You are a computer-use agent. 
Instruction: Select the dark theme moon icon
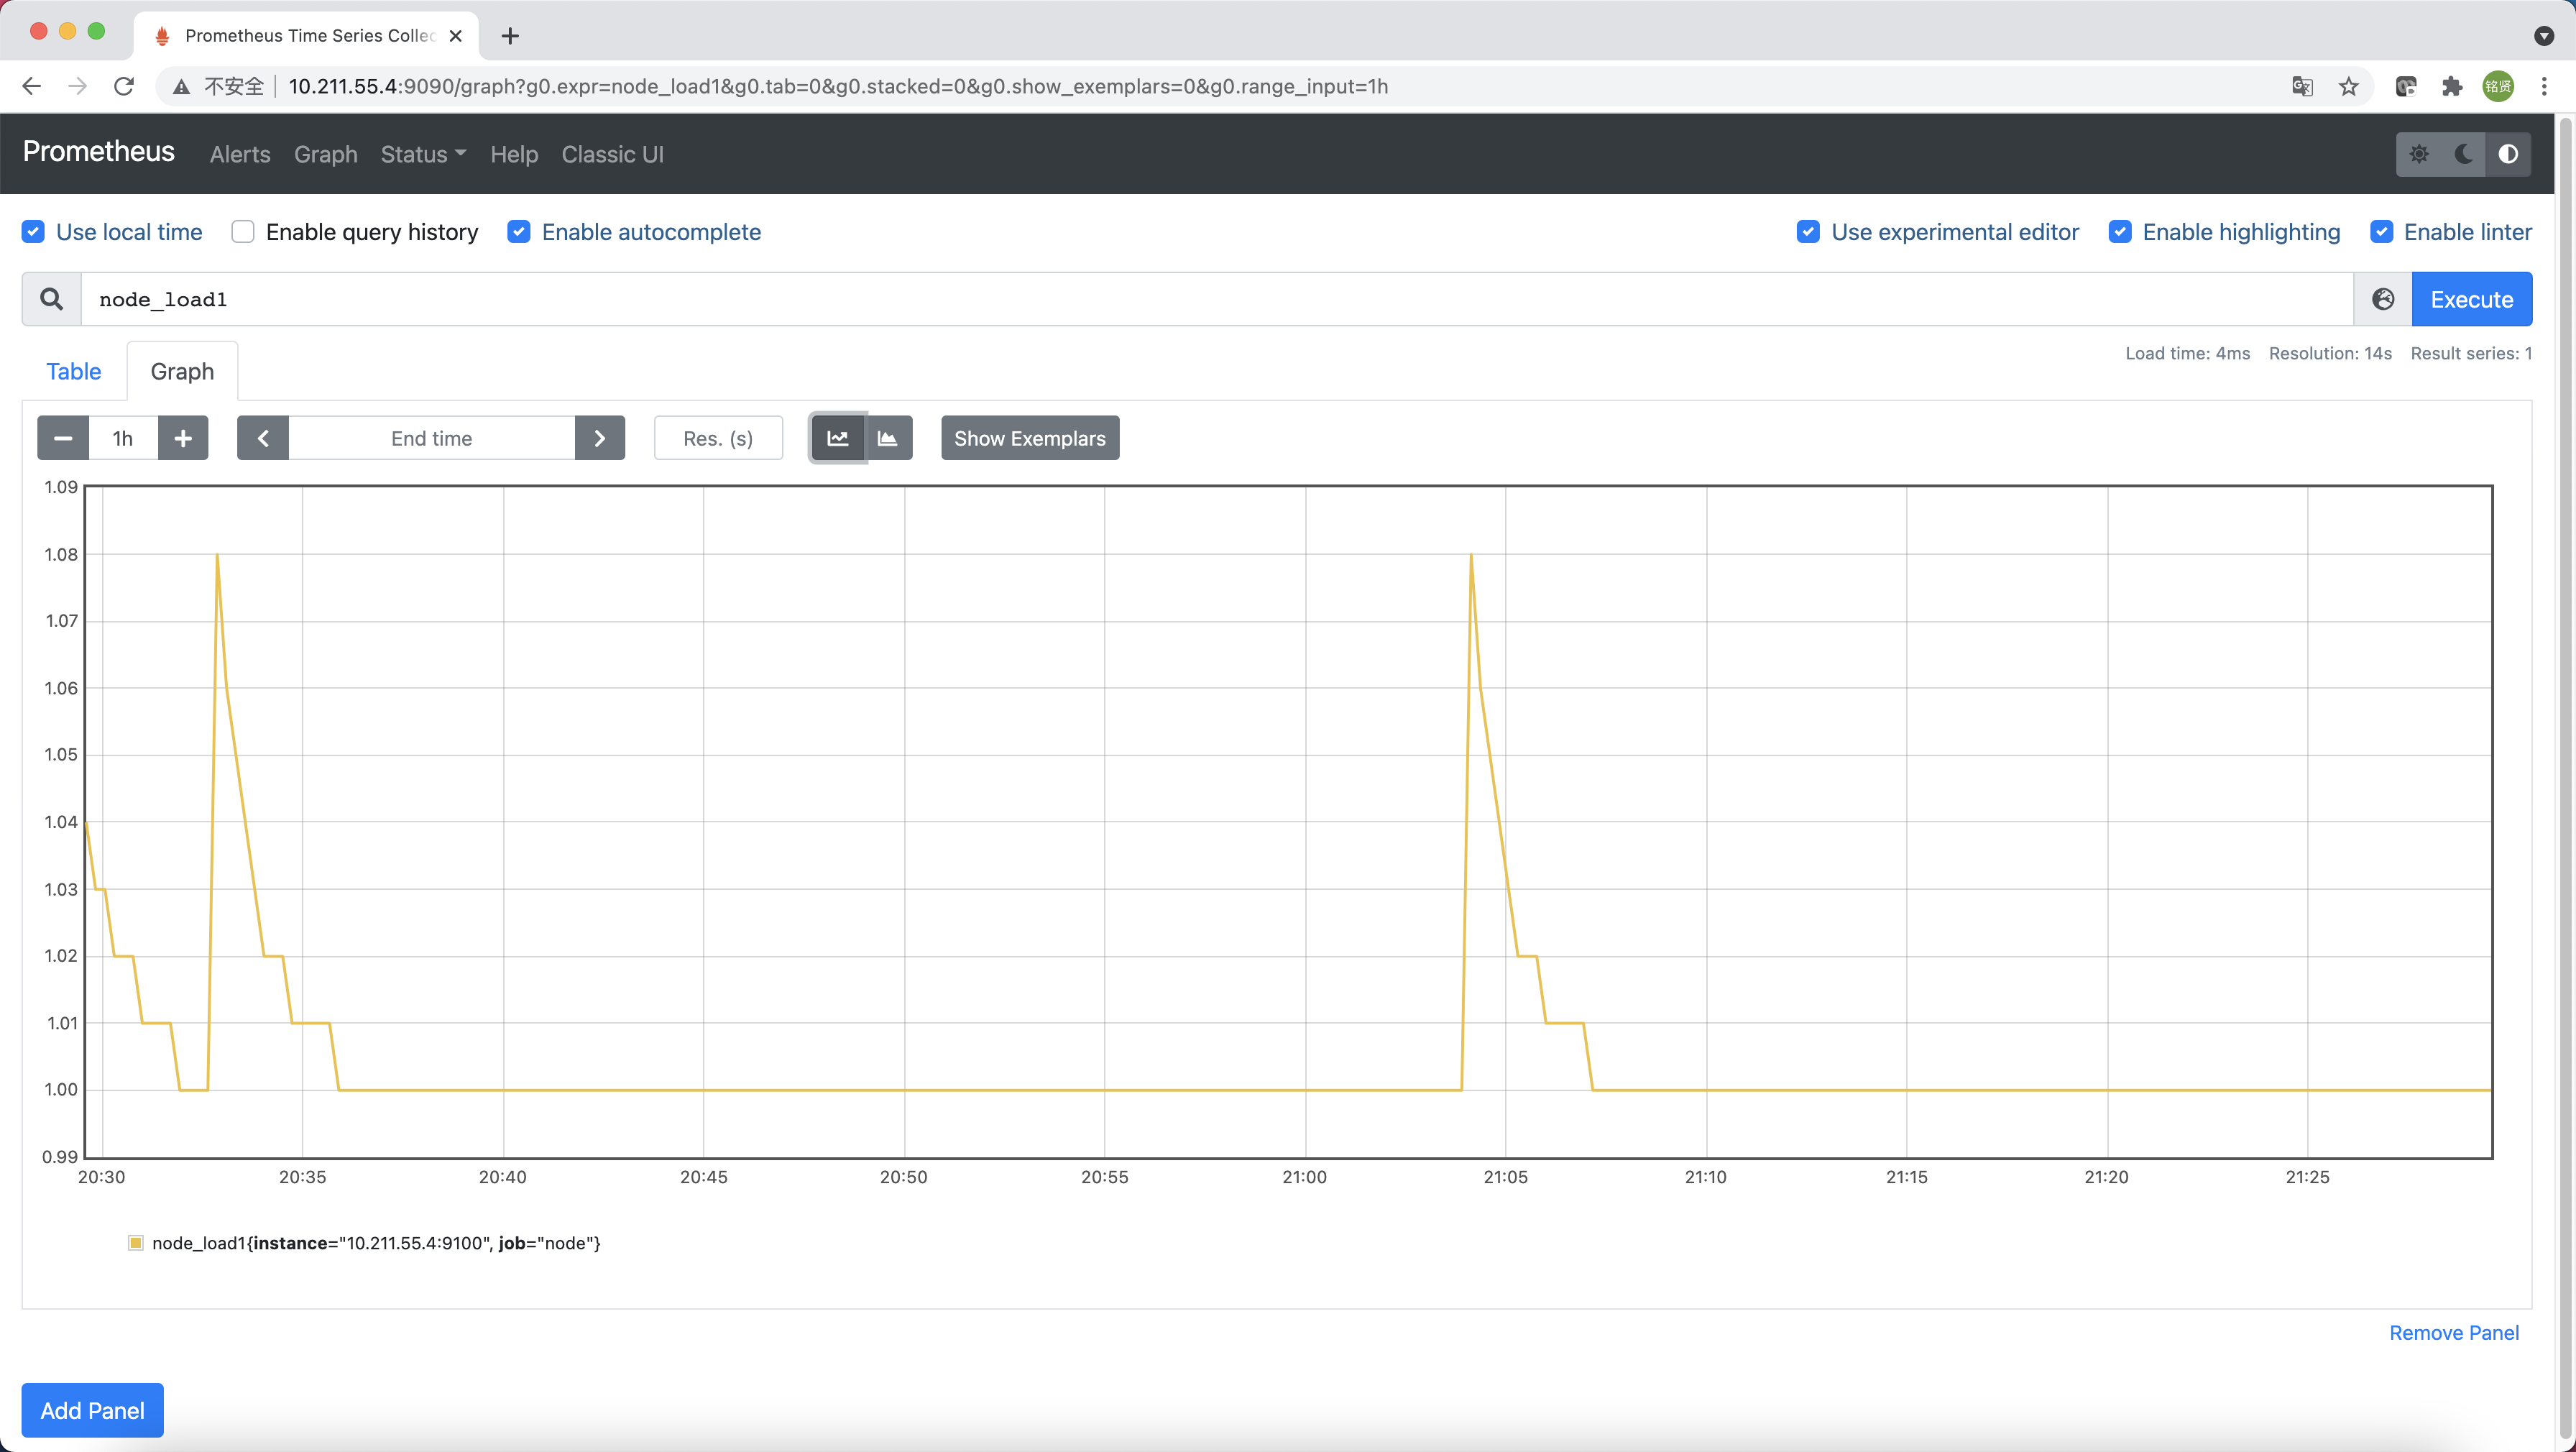pyautogui.click(x=2464, y=154)
